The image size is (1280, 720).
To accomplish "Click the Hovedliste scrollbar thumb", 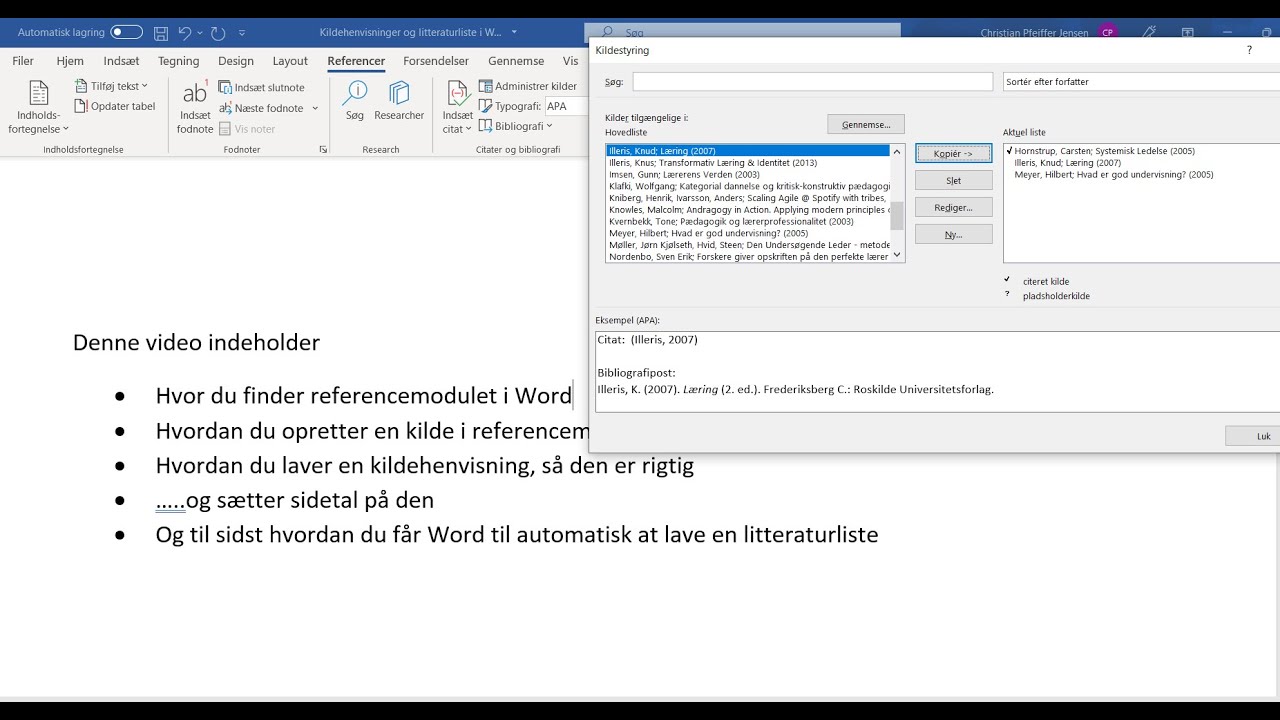I will click(x=897, y=215).
